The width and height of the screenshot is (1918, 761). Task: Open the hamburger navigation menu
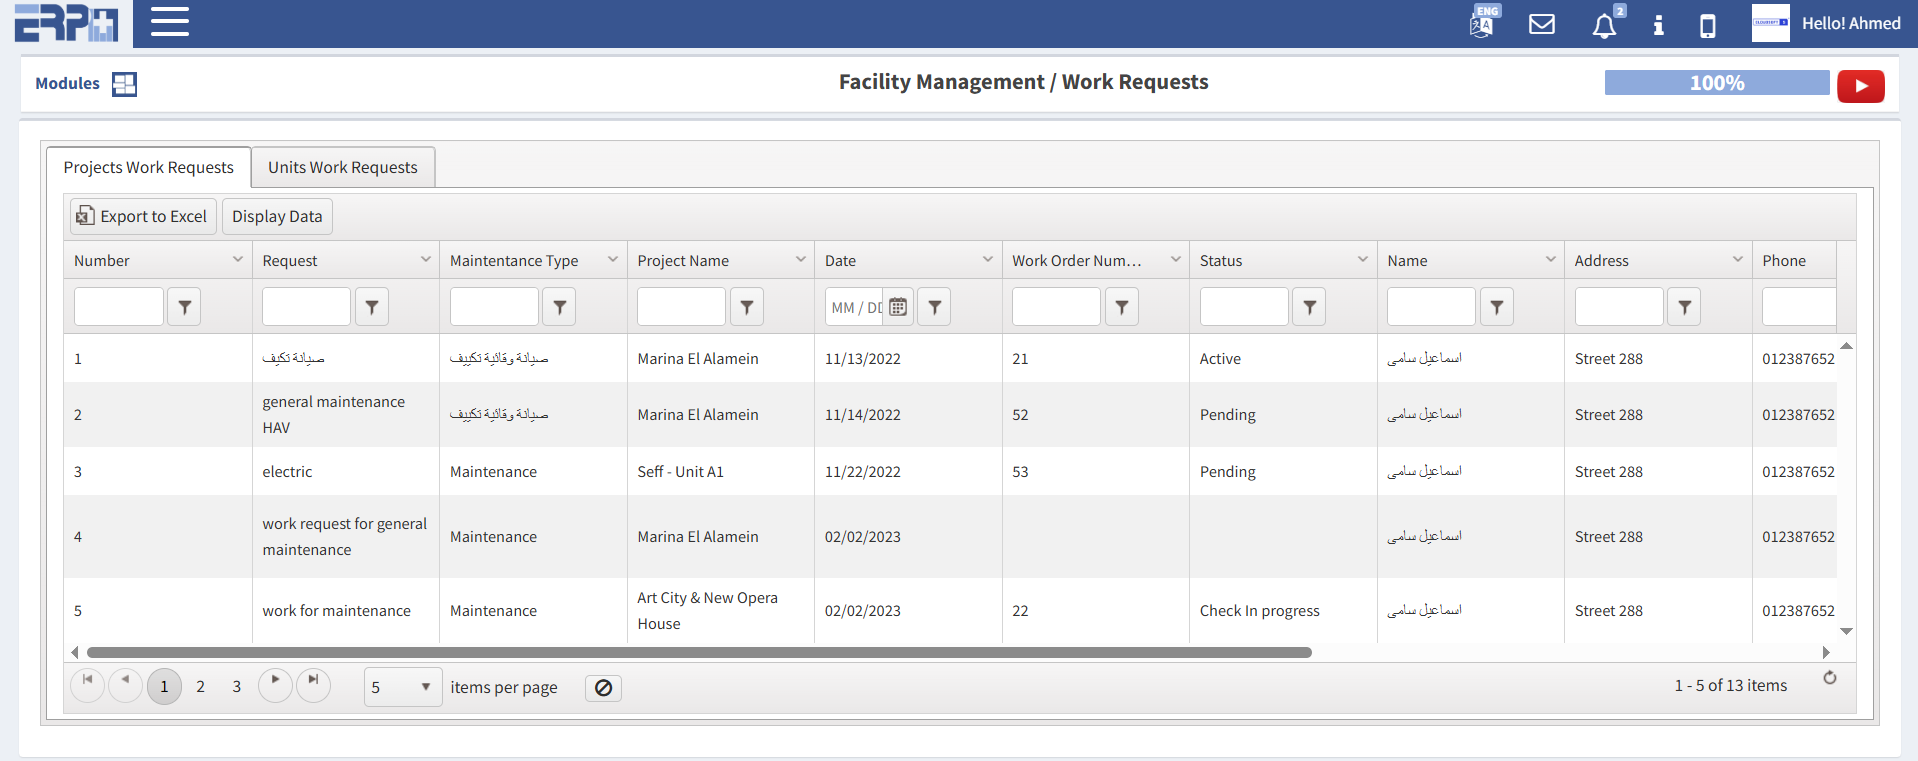170,22
